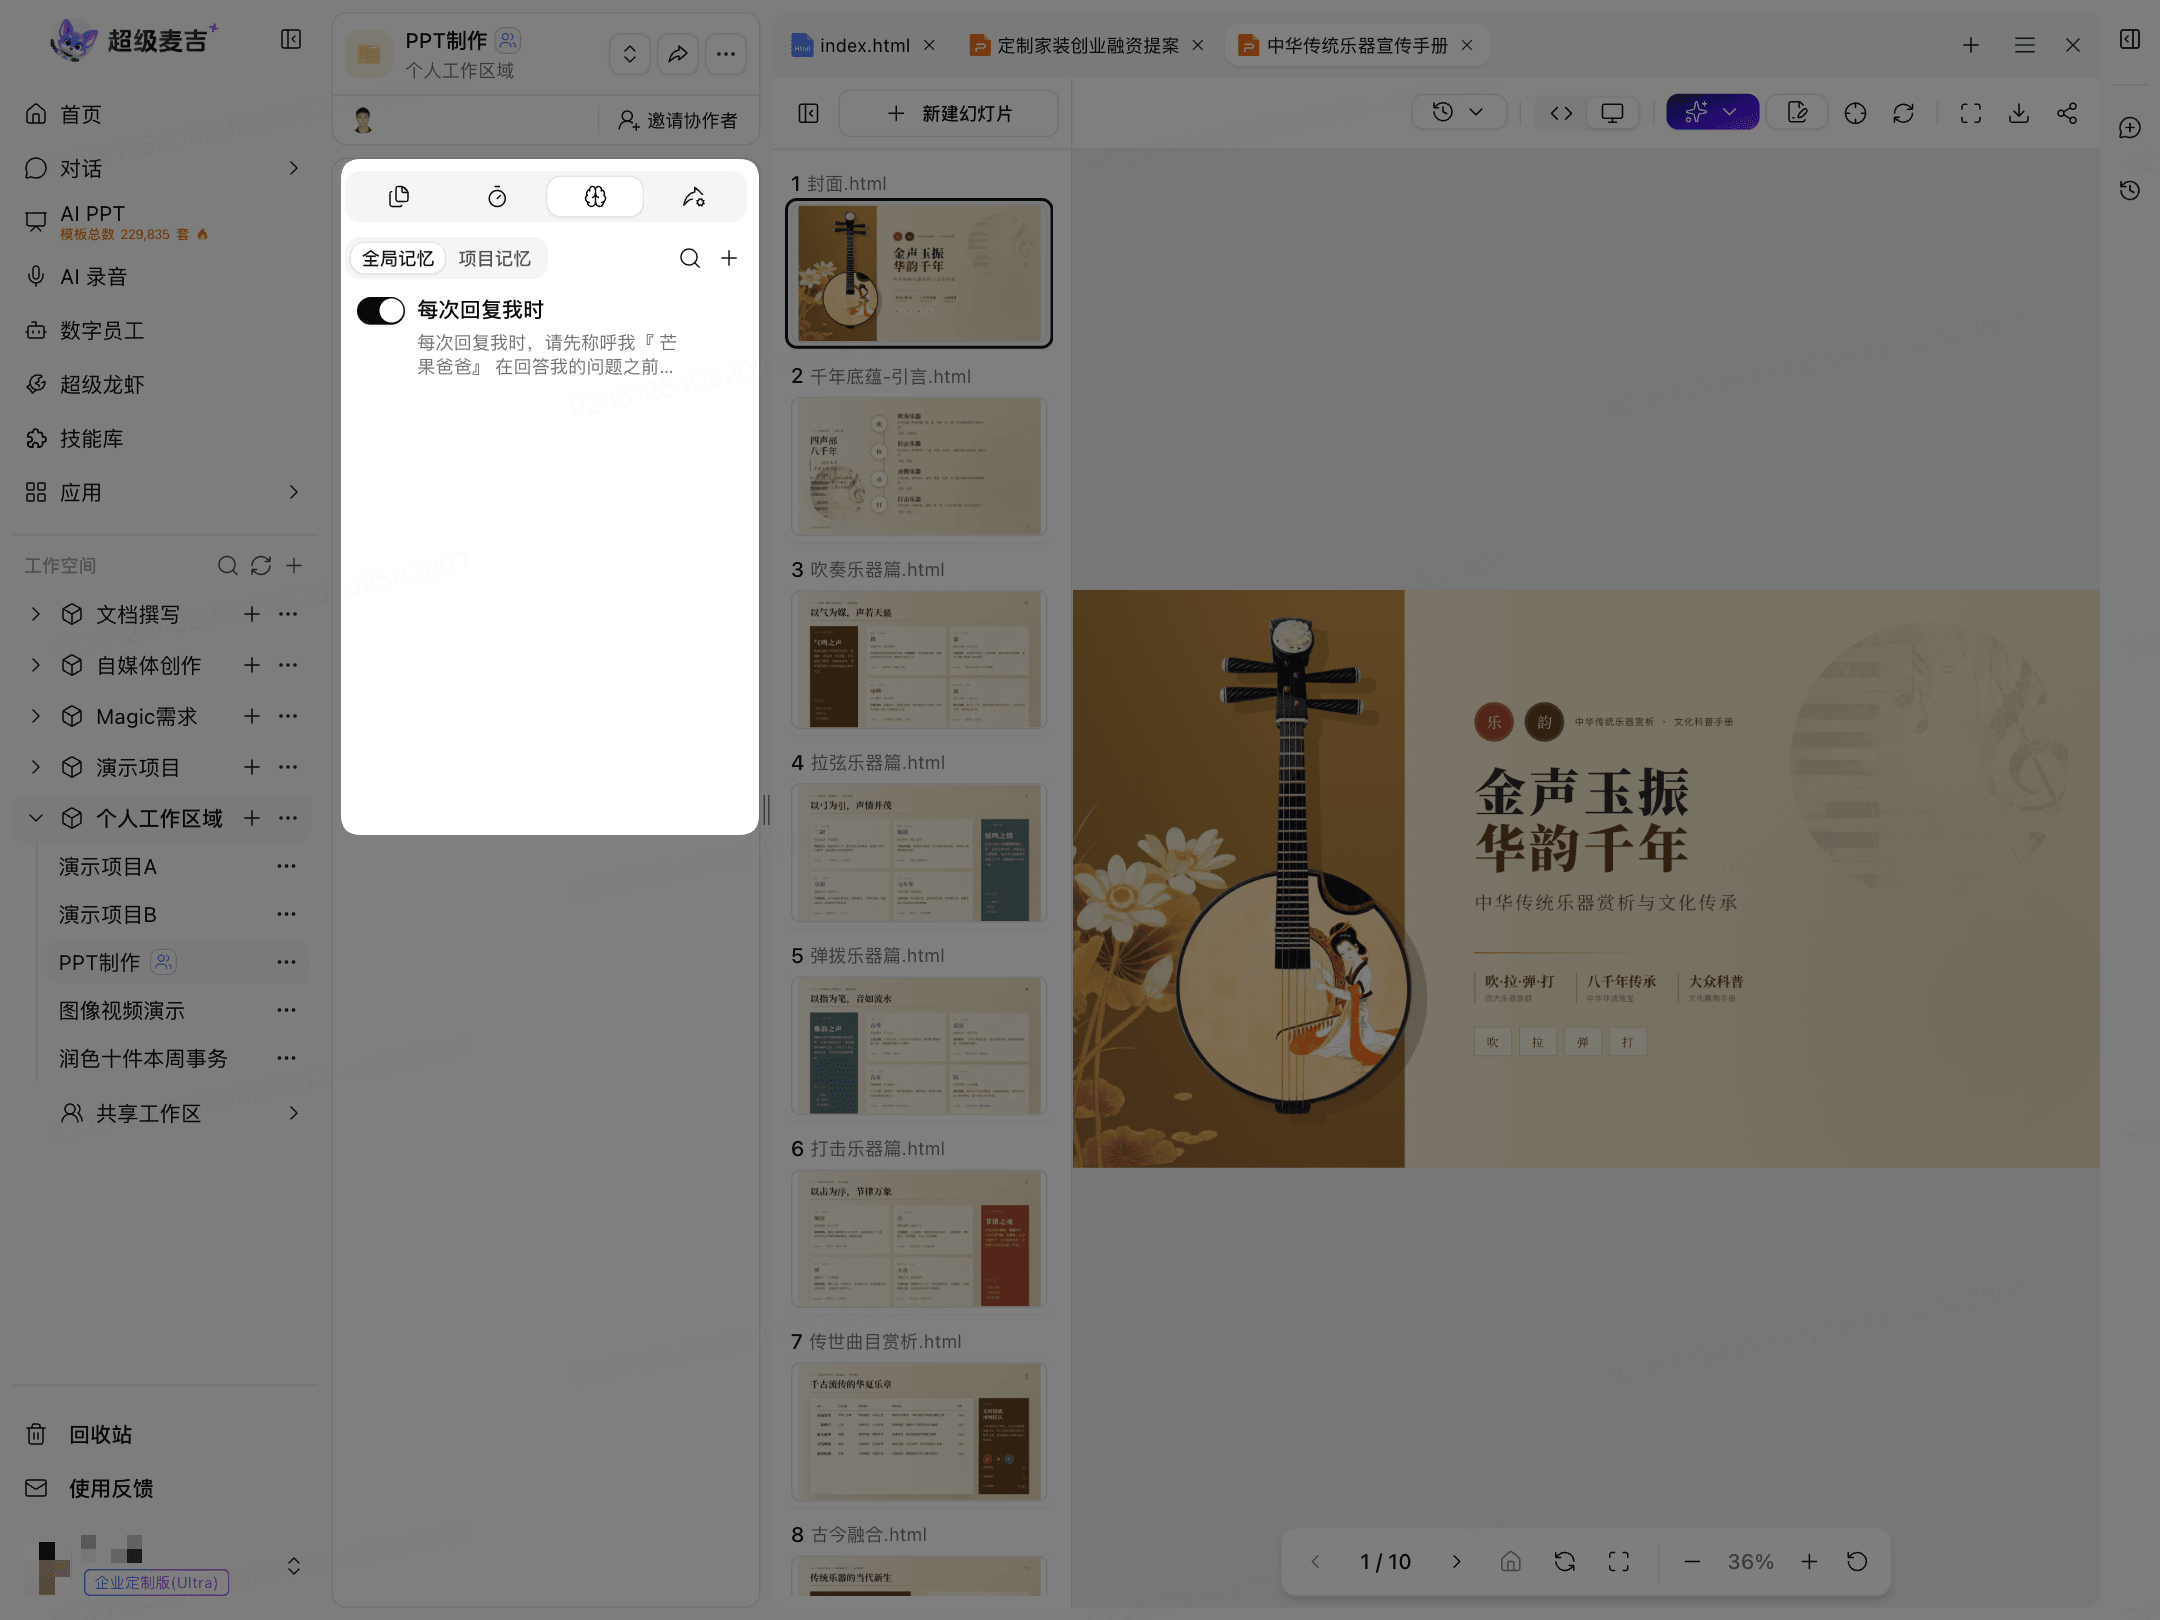The height and width of the screenshot is (1620, 2160).
Task: Add a new memory with plus icon
Action: (730, 258)
